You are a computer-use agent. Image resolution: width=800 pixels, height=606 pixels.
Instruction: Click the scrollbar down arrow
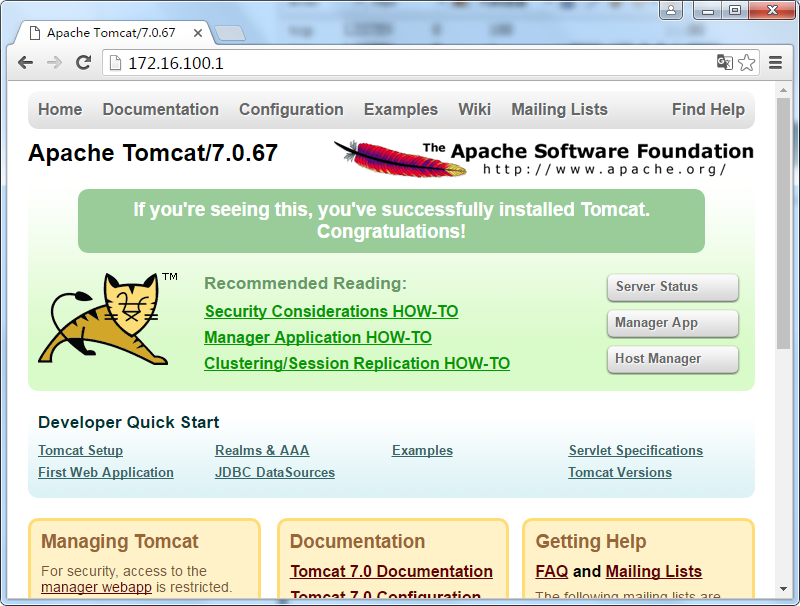(x=783, y=589)
